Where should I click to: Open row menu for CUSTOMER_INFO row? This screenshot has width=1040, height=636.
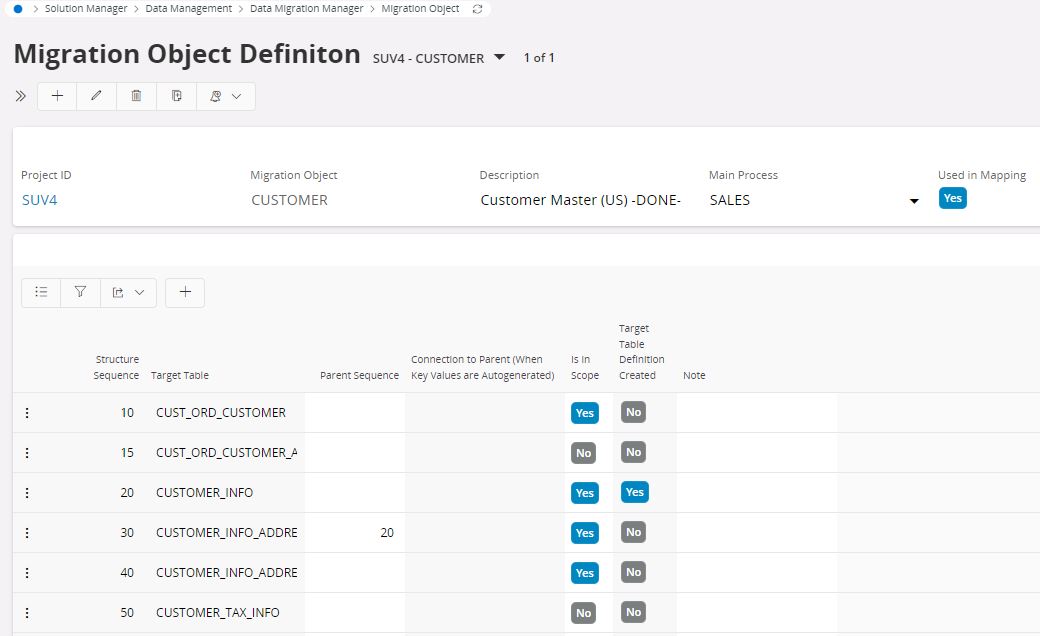[x=27, y=493]
